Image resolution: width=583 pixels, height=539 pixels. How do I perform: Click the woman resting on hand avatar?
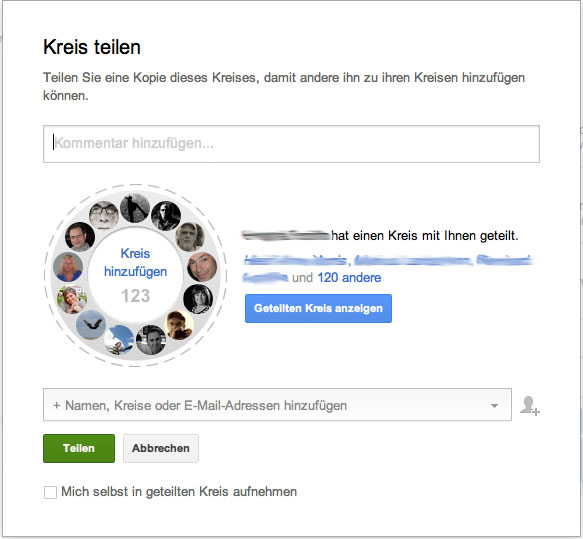72,299
